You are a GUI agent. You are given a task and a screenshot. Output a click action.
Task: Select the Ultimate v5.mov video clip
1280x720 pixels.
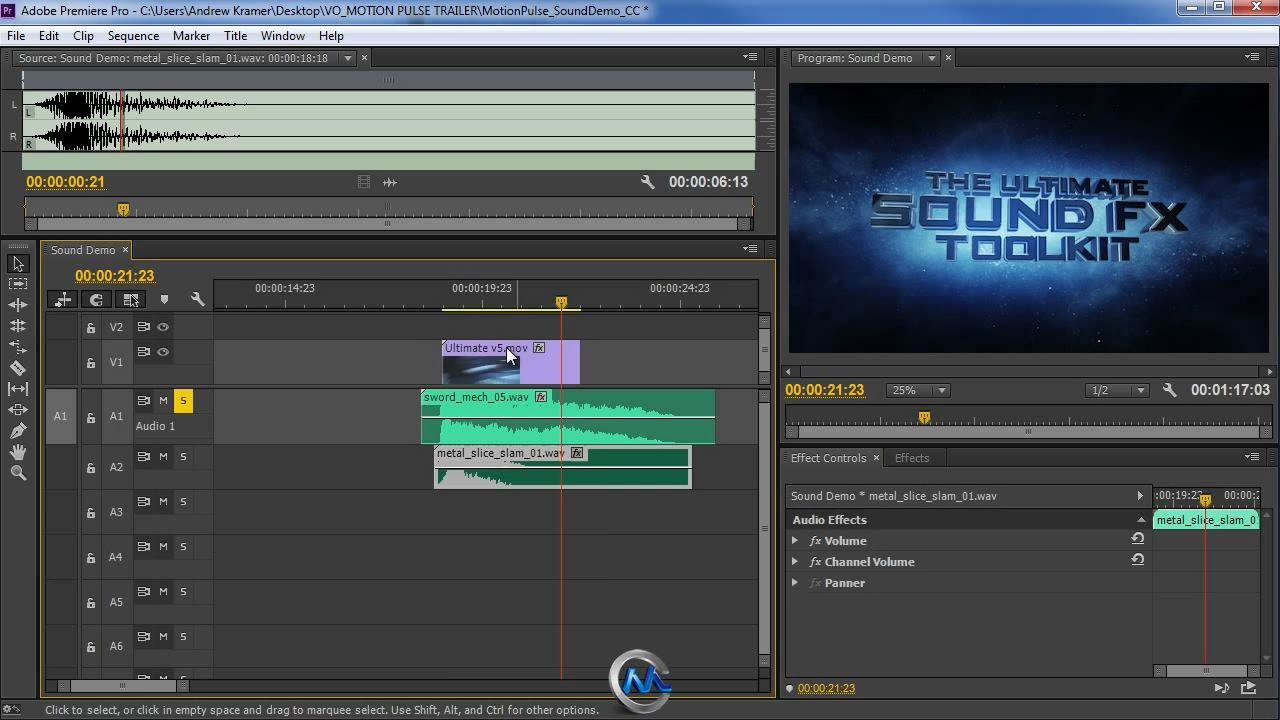coord(510,362)
